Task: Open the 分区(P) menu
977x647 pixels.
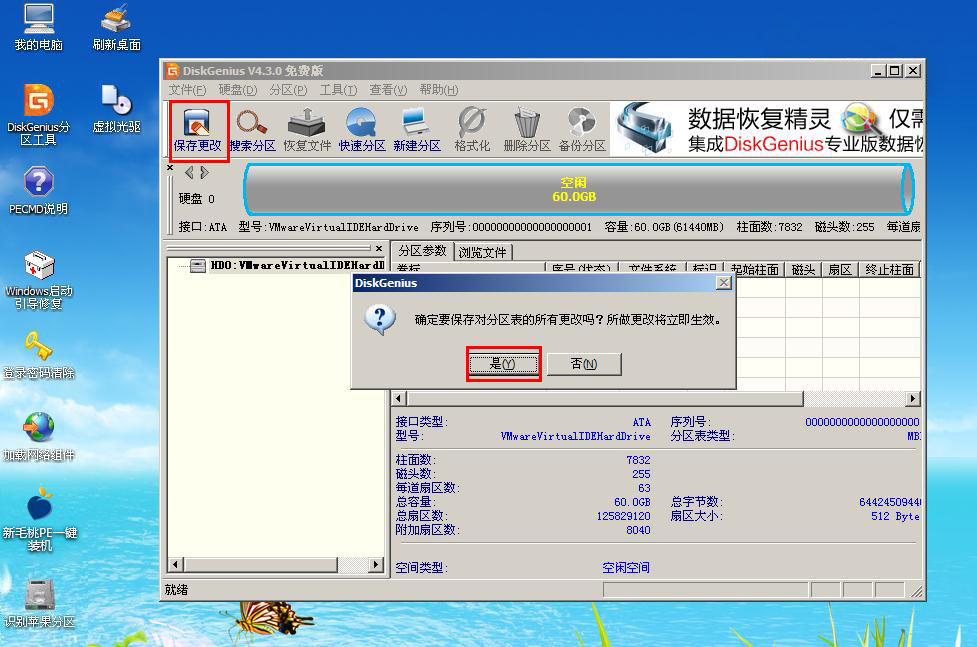Action: (x=288, y=90)
